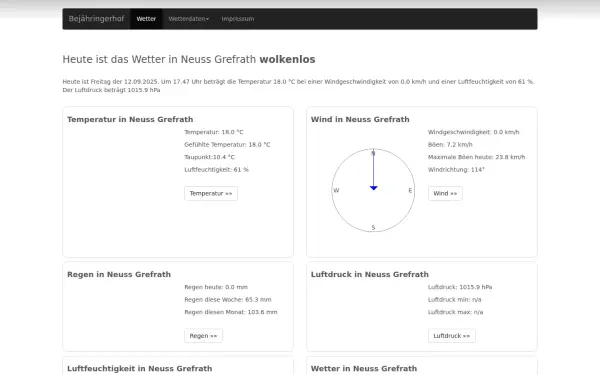The height and width of the screenshot is (375, 600).
Task: Click the 'Temperatur: 18.0 °C' line
Action: click(x=214, y=132)
